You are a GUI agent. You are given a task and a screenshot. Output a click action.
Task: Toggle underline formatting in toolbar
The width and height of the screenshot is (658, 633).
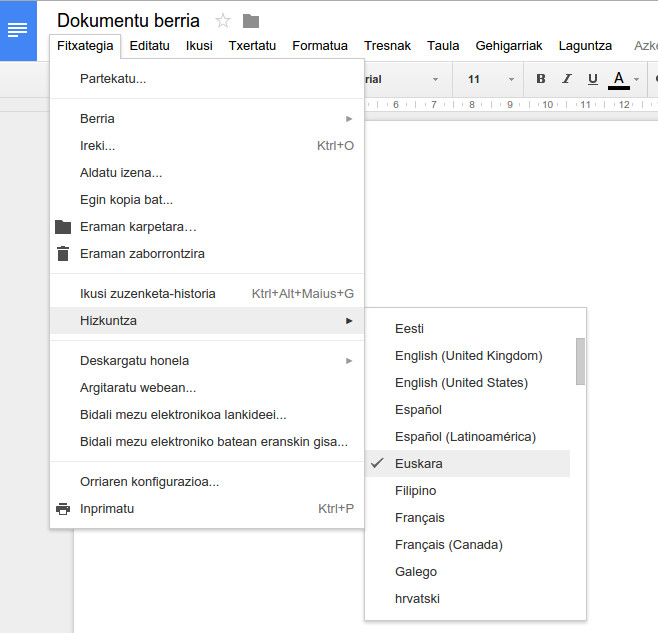click(593, 79)
